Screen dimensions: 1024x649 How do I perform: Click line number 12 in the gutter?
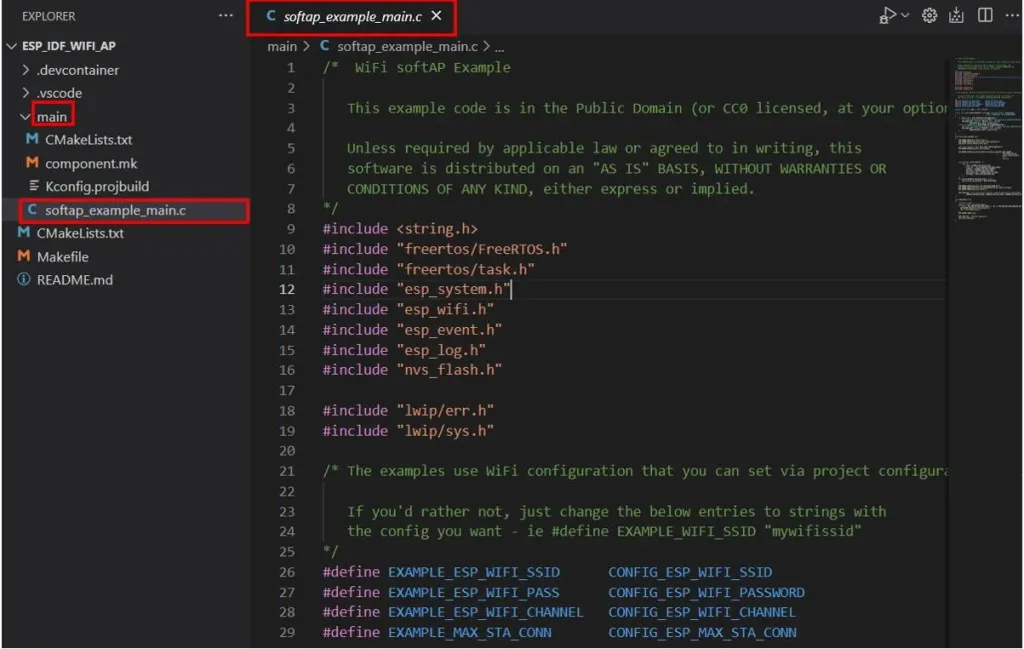(287, 289)
